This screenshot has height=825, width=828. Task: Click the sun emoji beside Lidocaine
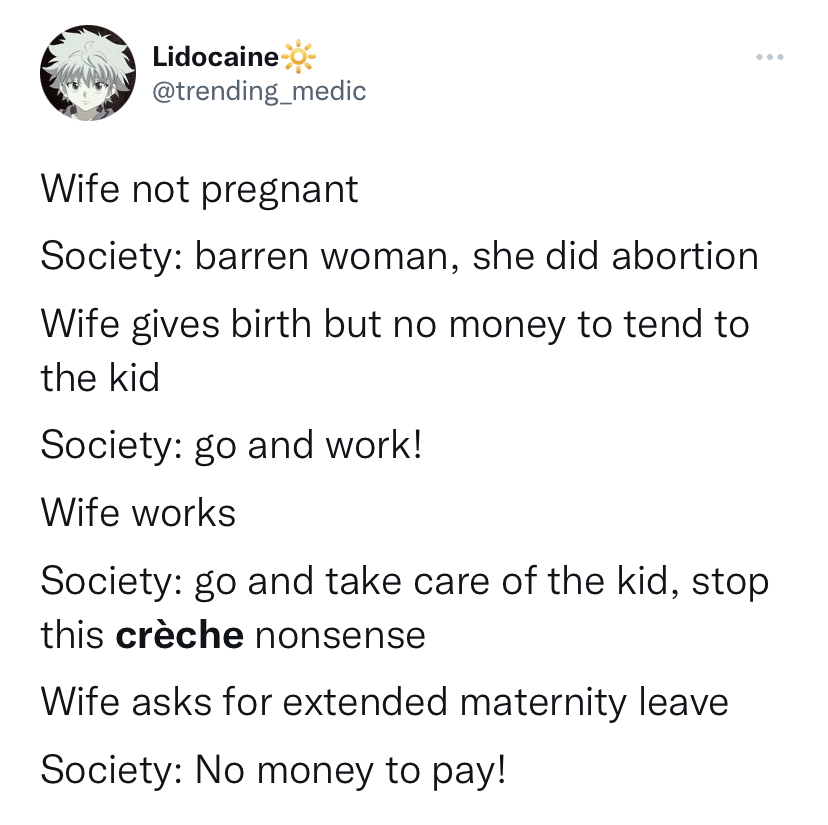coord(298,58)
